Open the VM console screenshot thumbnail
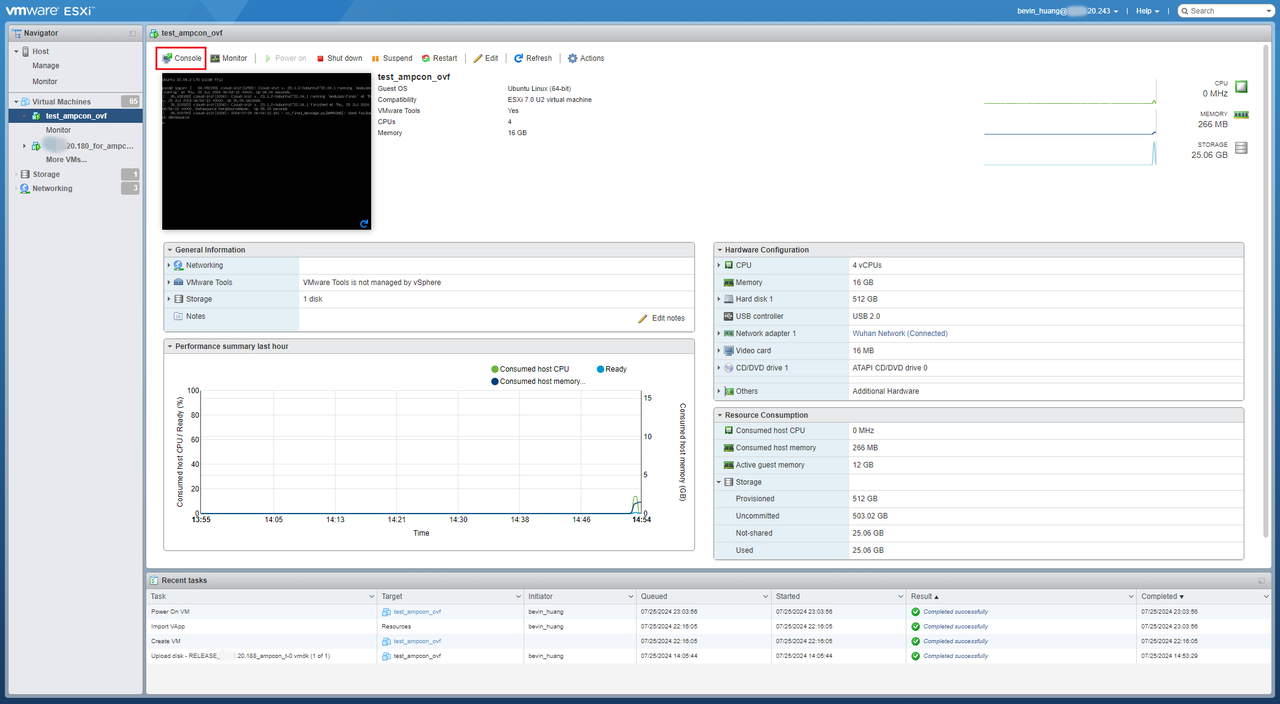Image resolution: width=1280 pixels, height=704 pixels. click(266, 150)
